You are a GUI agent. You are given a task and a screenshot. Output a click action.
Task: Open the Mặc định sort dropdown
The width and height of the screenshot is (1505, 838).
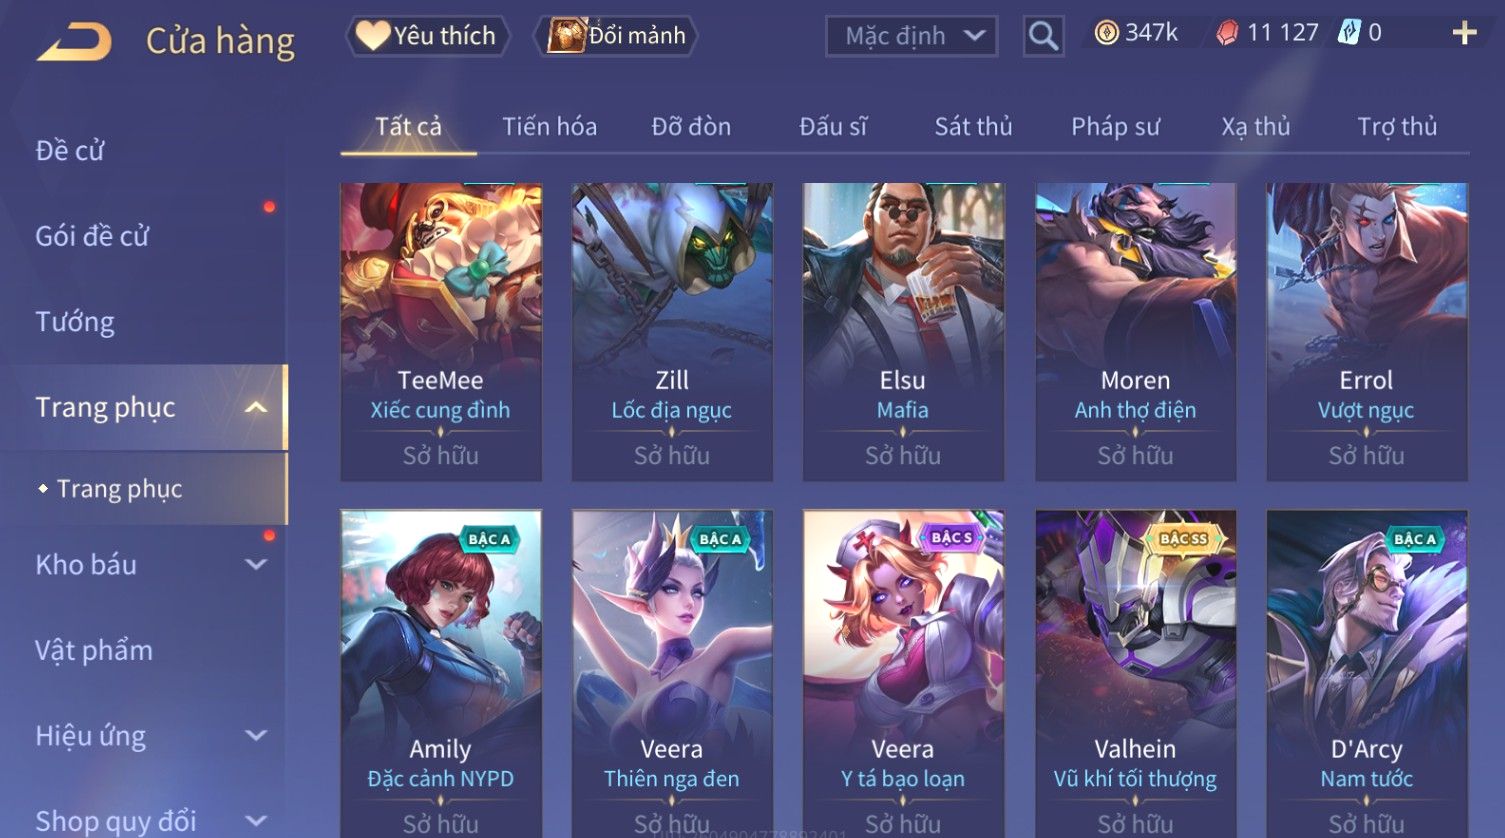coord(911,36)
